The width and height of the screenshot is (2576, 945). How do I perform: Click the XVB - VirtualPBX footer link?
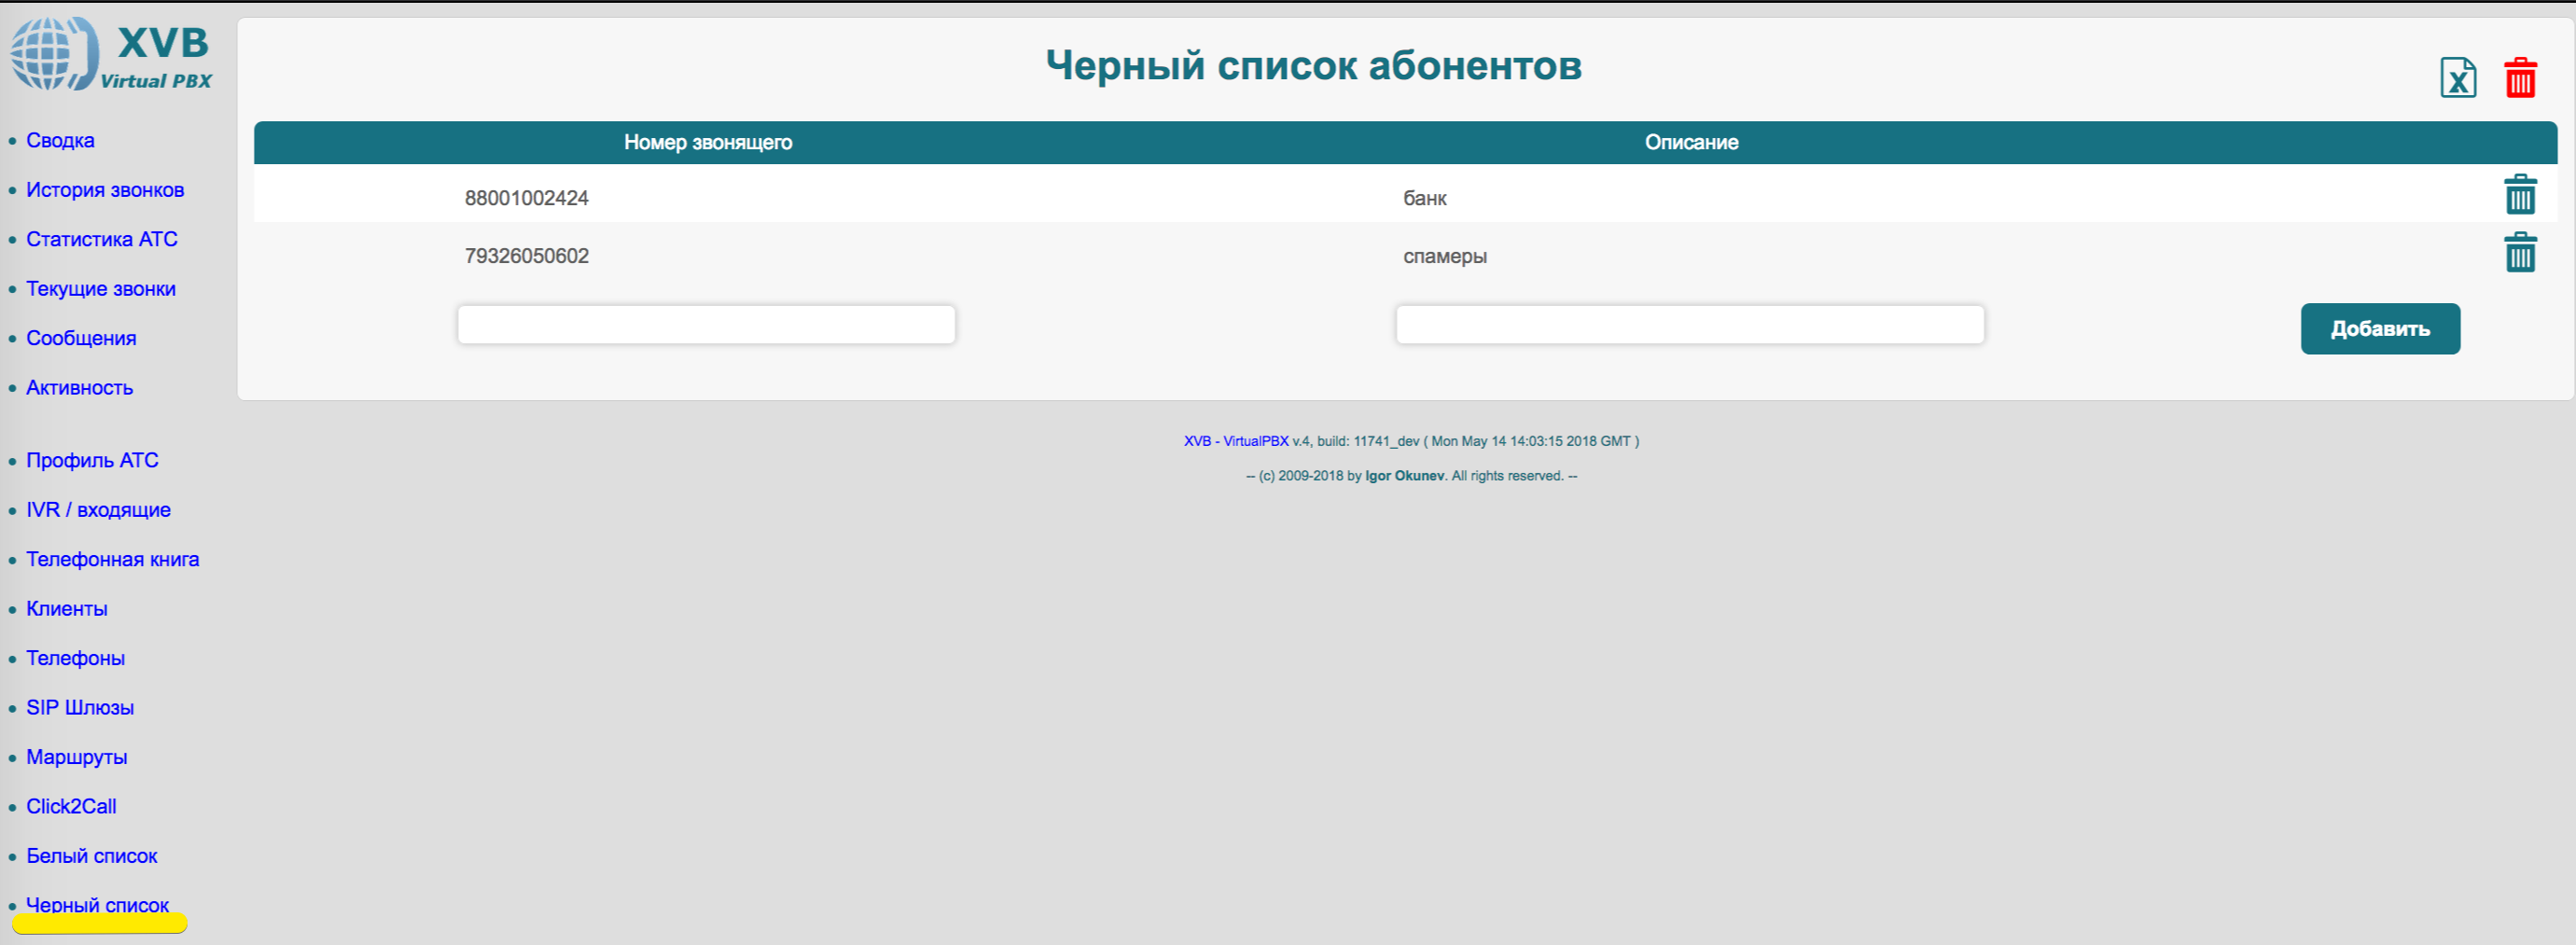1236,441
